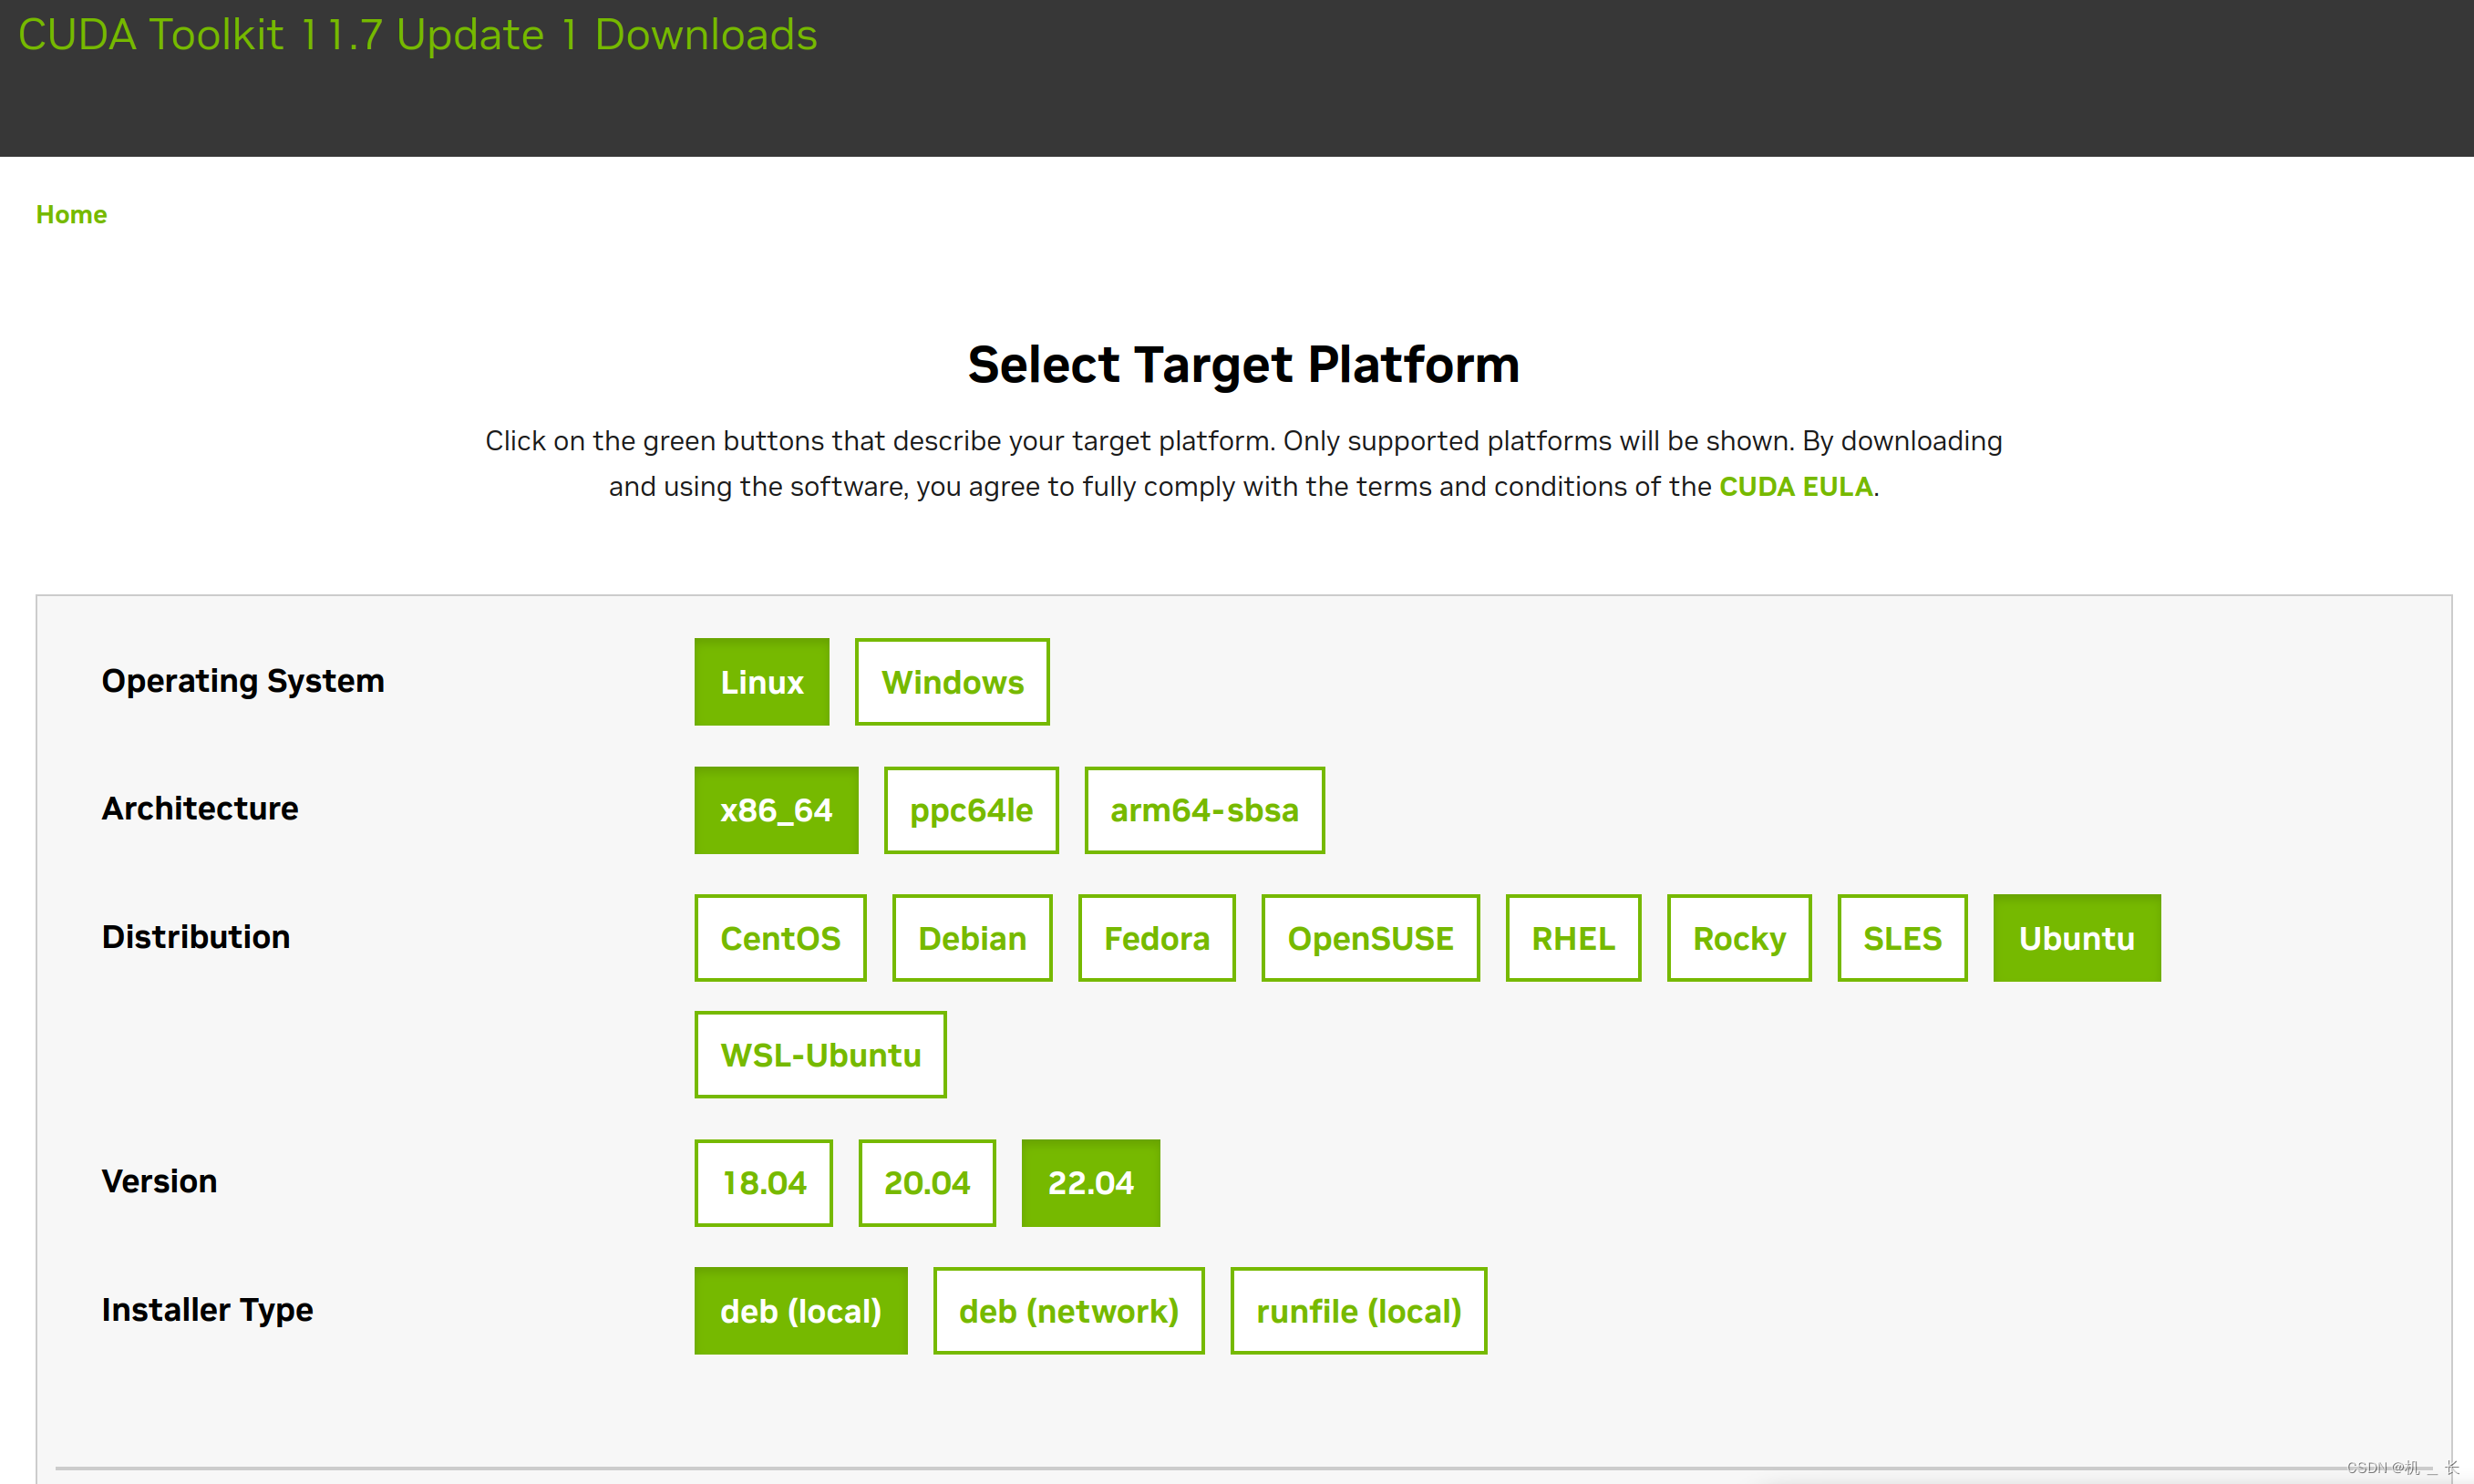Viewport: 2474px width, 1484px height.
Task: Choose version 18.04
Action: [x=764, y=1183]
